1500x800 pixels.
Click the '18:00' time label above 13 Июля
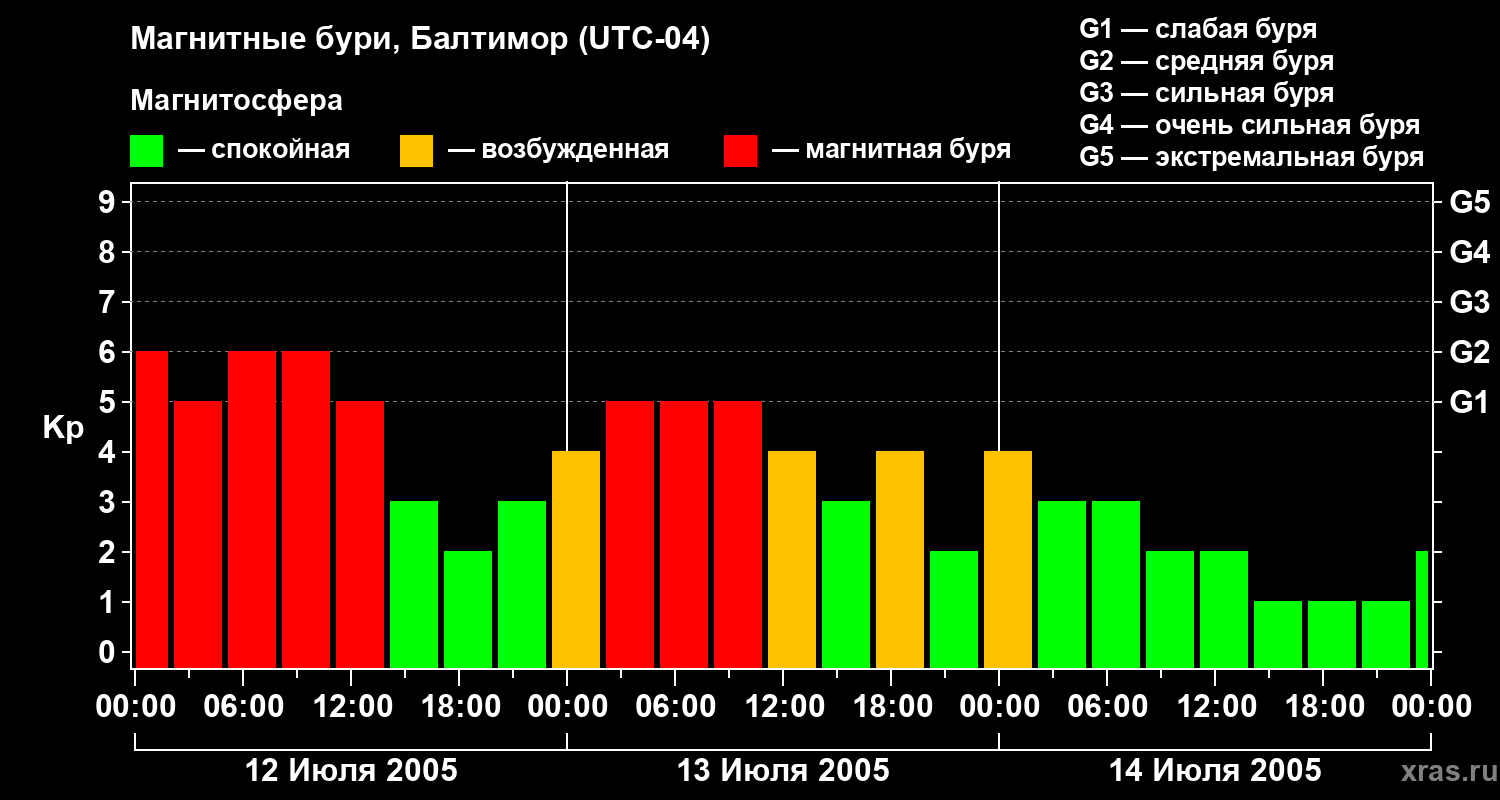[x=891, y=707]
